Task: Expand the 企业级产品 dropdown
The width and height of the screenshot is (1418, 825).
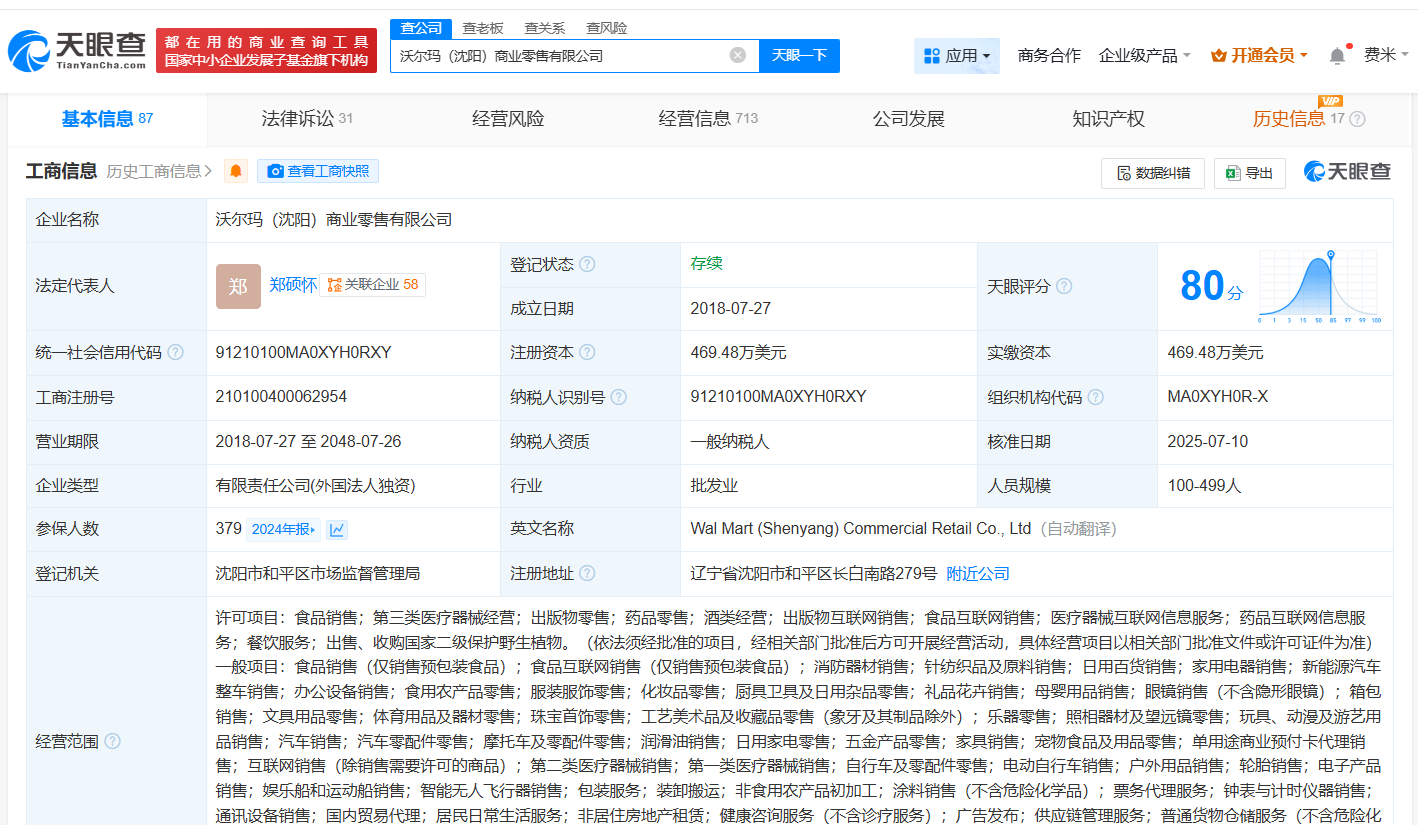Action: point(1144,56)
